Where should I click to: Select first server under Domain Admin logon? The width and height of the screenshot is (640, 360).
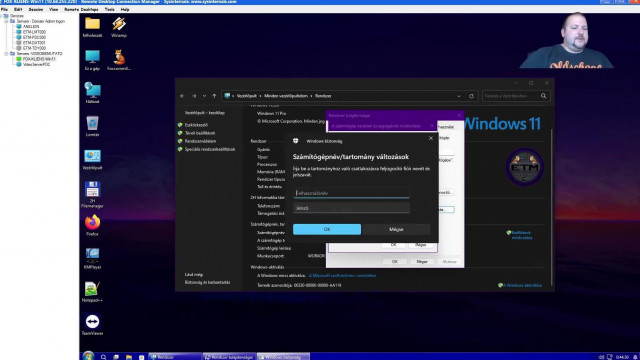[x=31, y=27]
